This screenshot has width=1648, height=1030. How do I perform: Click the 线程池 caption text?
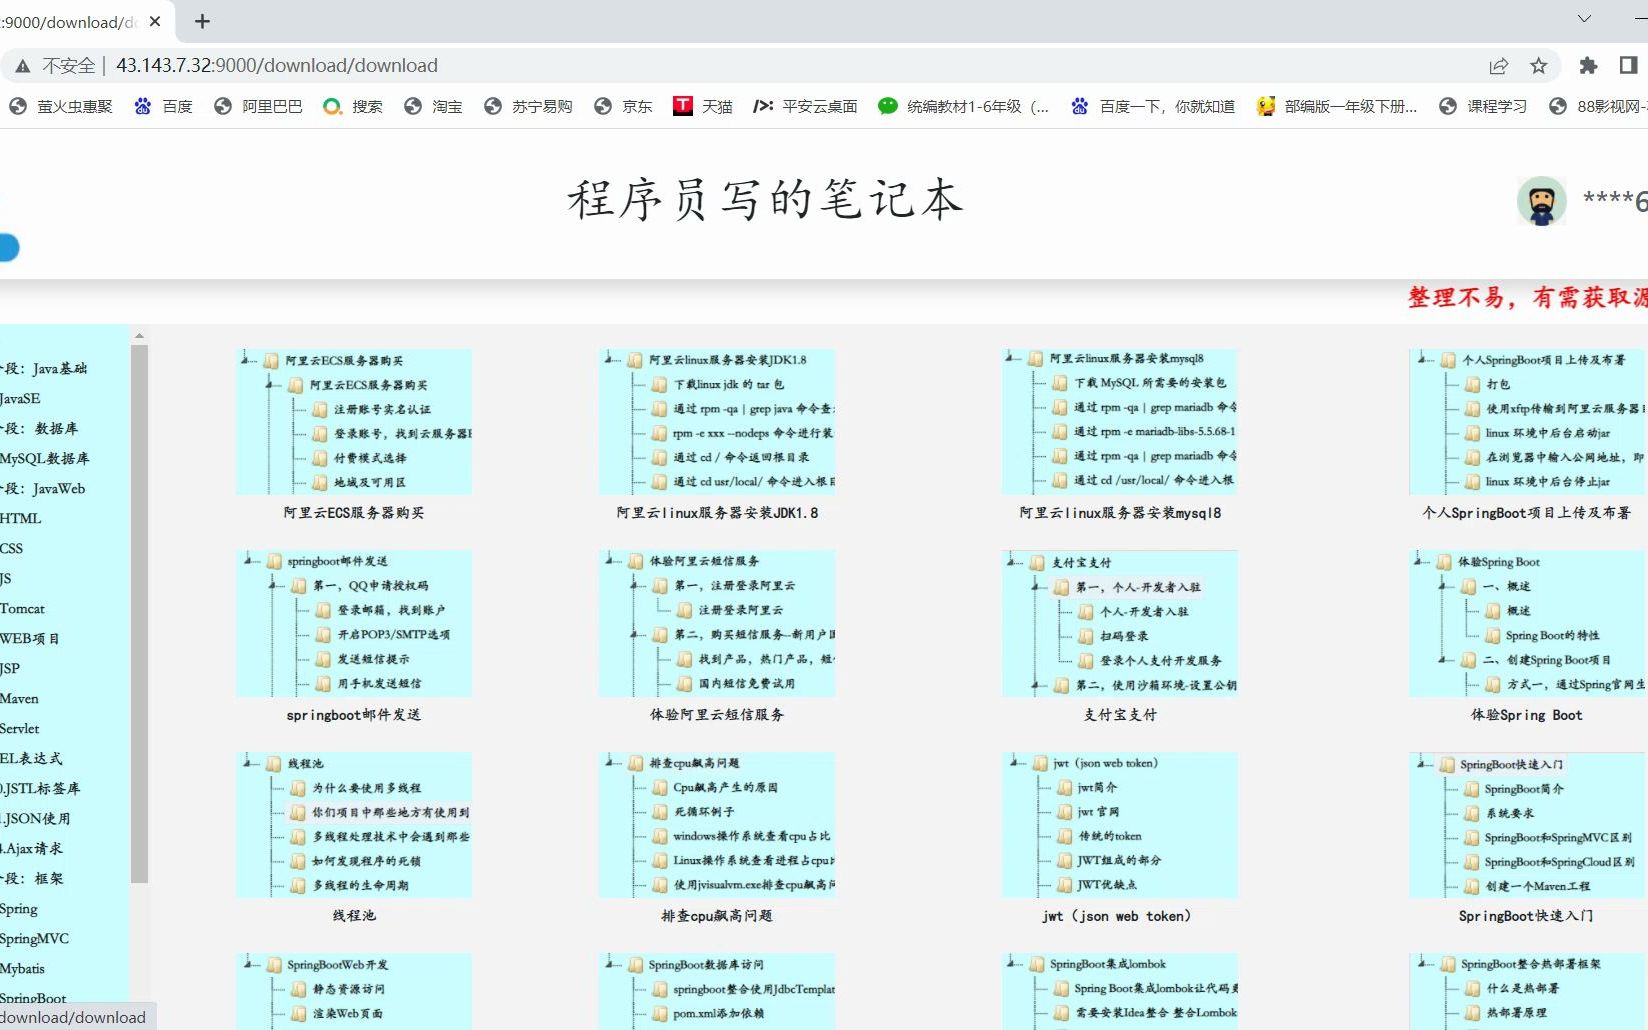tap(354, 915)
